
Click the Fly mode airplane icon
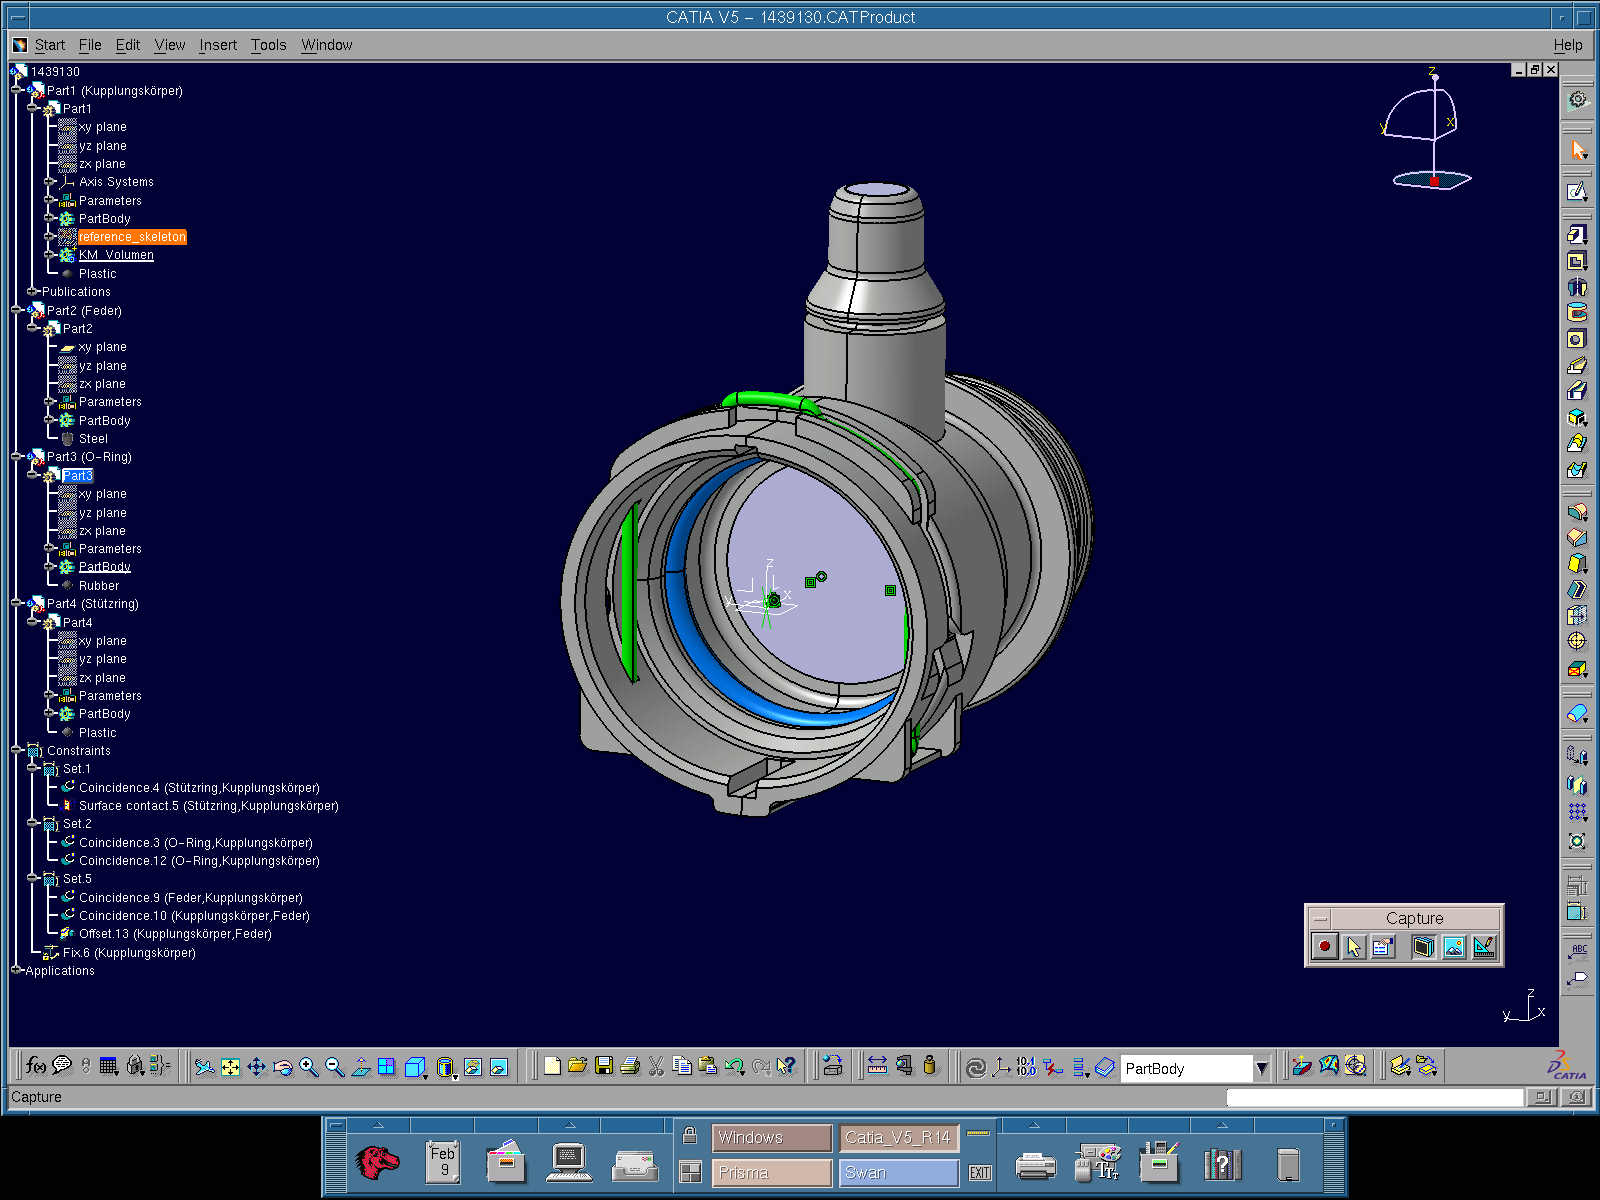204,1067
